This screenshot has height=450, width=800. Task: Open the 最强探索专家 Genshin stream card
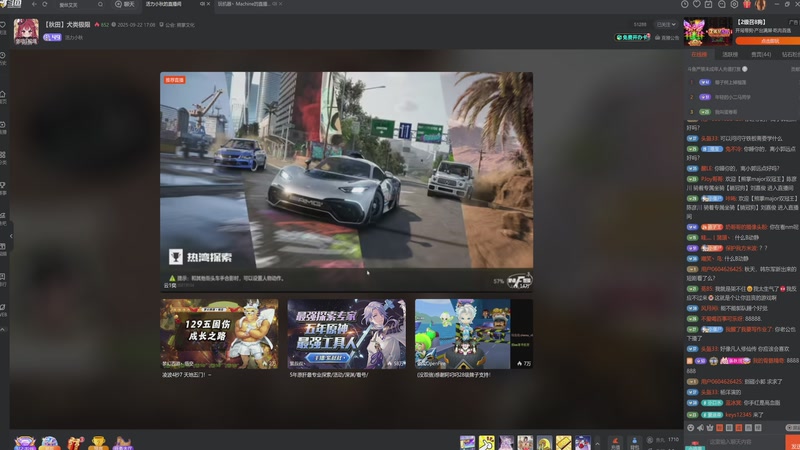point(346,334)
